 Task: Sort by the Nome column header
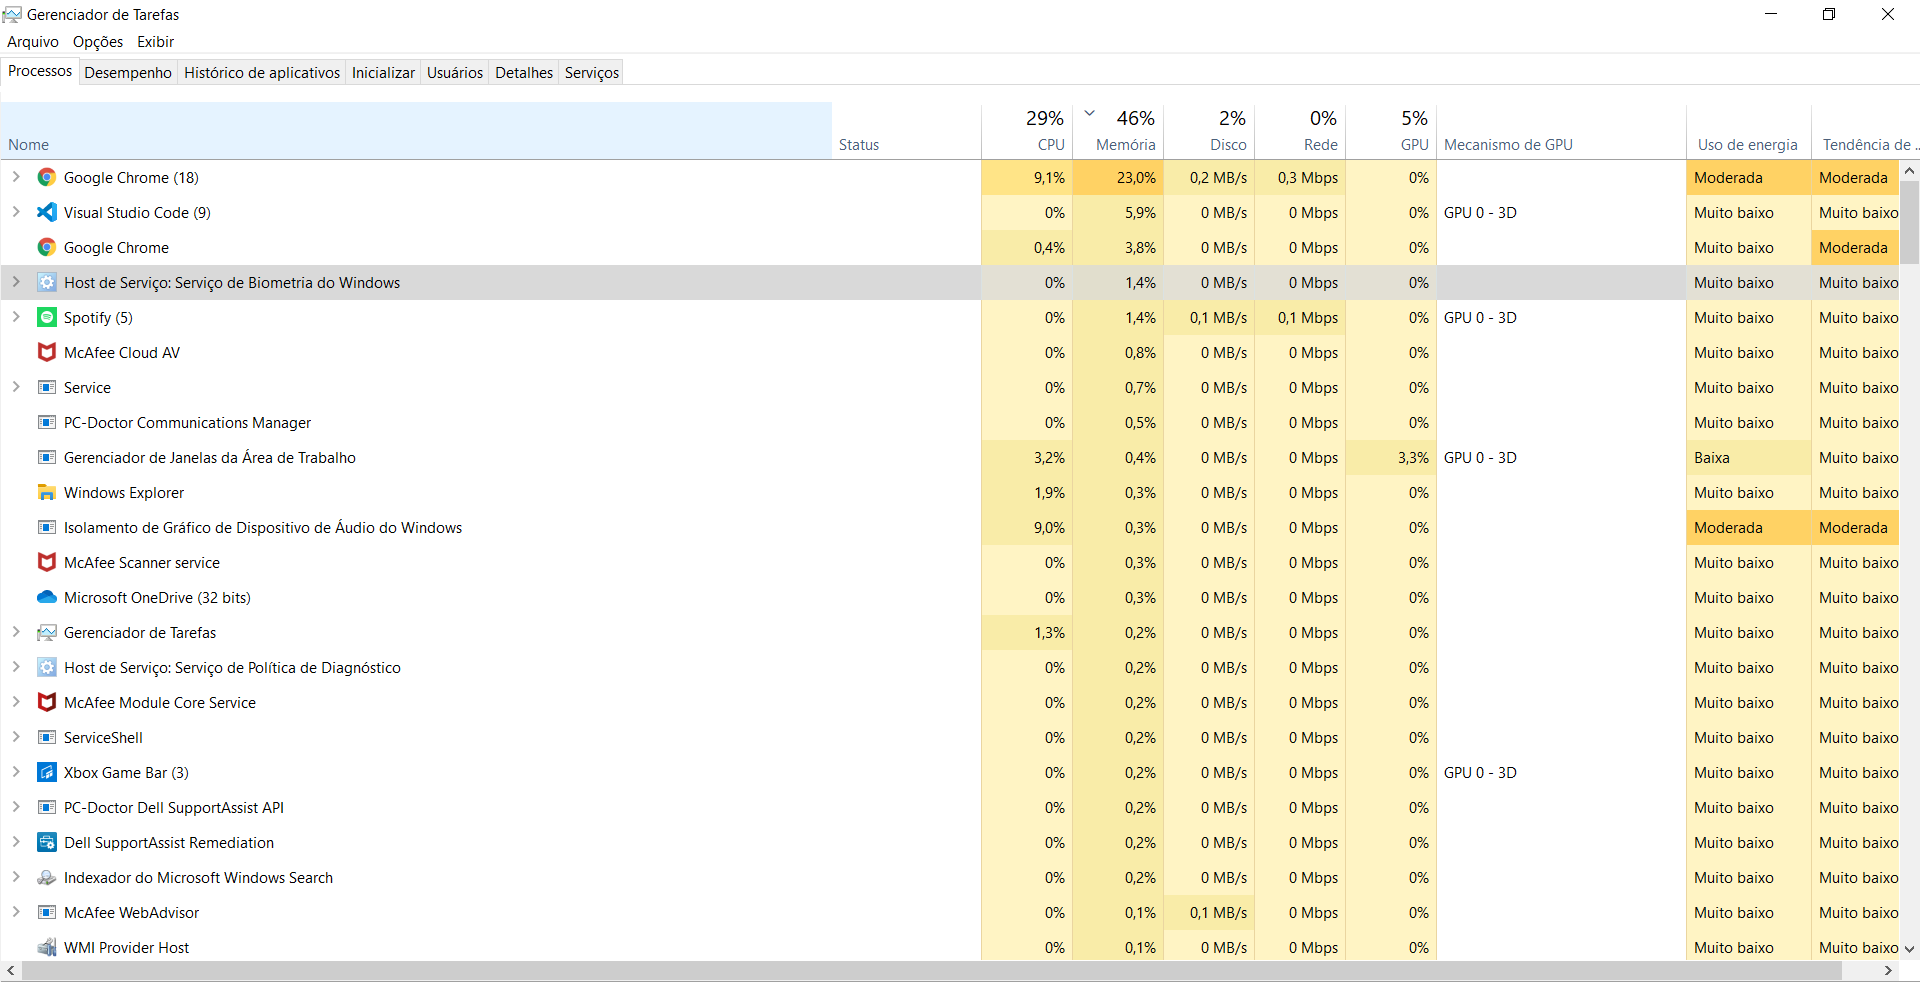click(416, 131)
